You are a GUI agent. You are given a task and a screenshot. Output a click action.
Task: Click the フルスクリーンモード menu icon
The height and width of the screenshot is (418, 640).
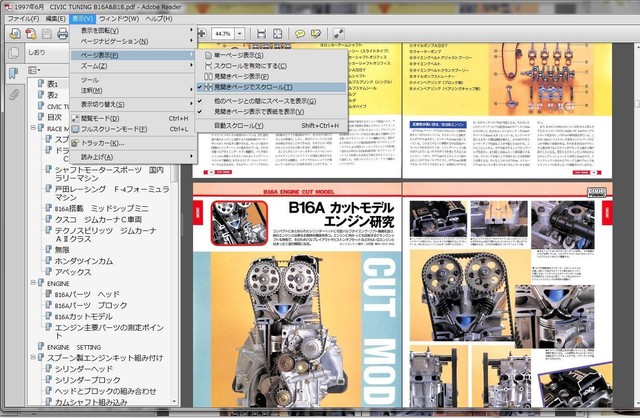pyautogui.click(x=75, y=129)
